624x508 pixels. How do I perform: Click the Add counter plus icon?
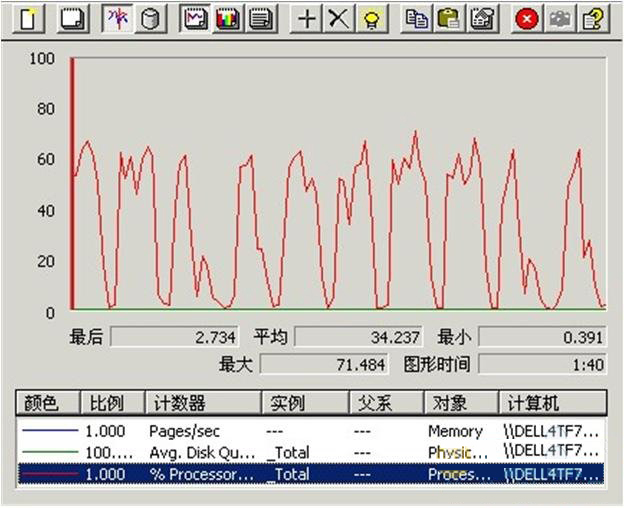306,19
